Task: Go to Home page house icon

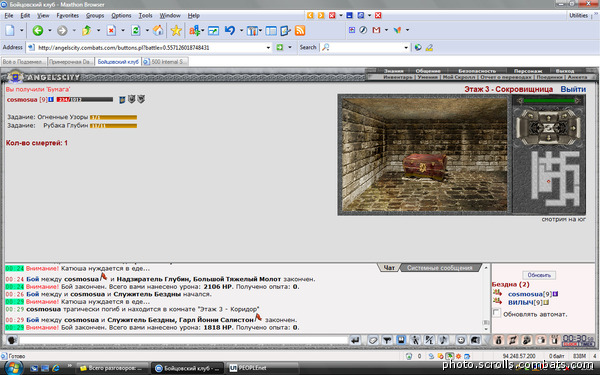Action: (158, 30)
